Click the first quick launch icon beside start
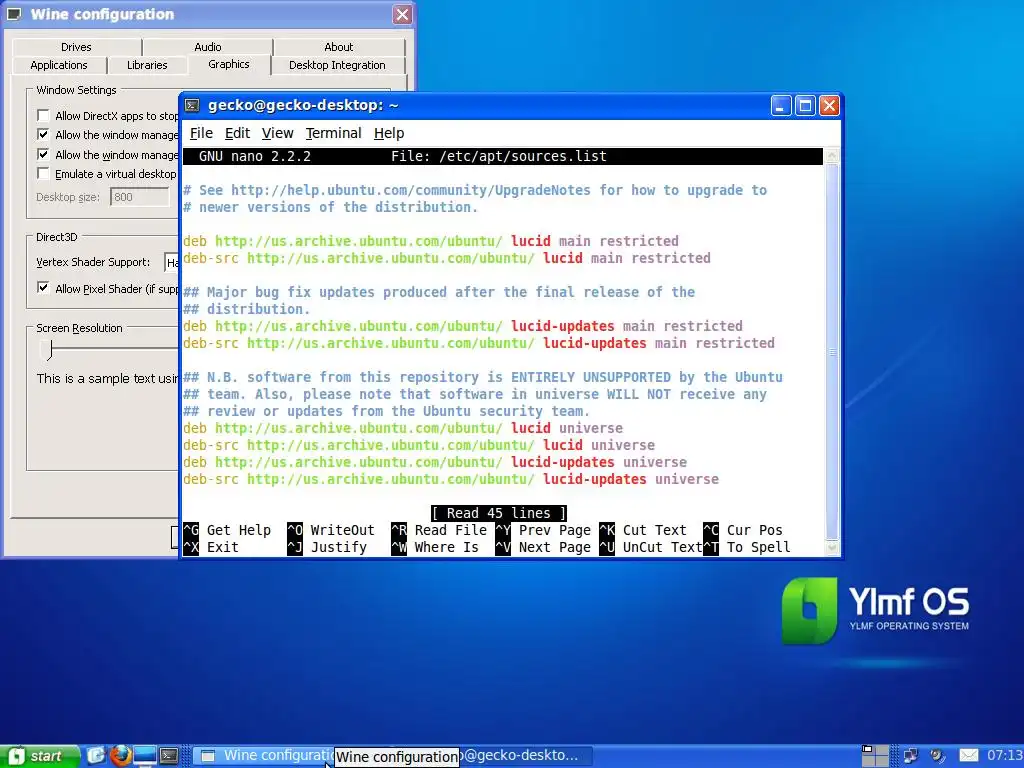 (96, 756)
